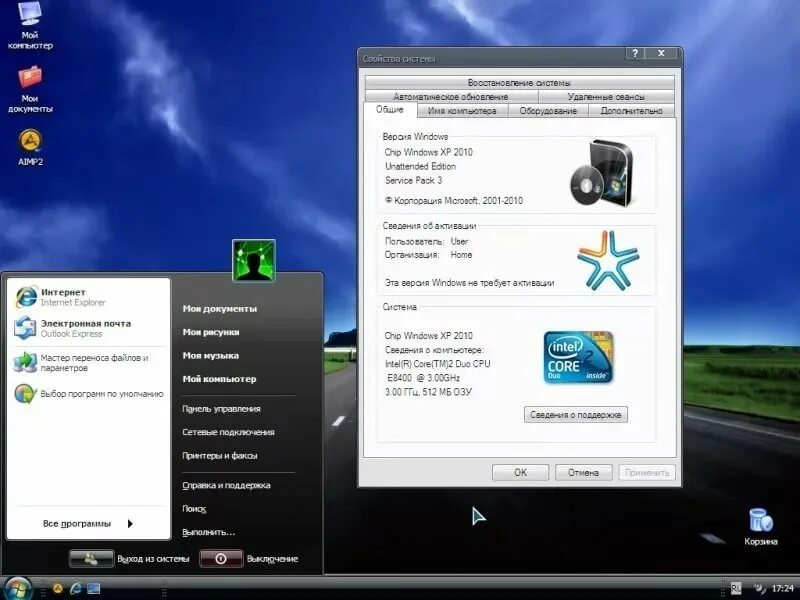Viewport: 800px width, 600px height.
Task: Launch AIMP2 from the desktop
Action: [30, 148]
